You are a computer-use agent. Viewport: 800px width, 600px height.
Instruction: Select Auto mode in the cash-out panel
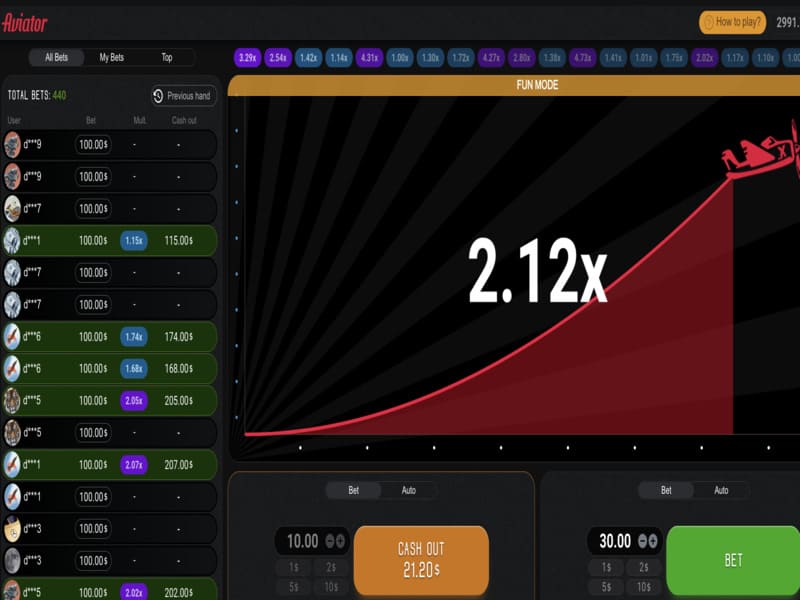pyautogui.click(x=409, y=490)
